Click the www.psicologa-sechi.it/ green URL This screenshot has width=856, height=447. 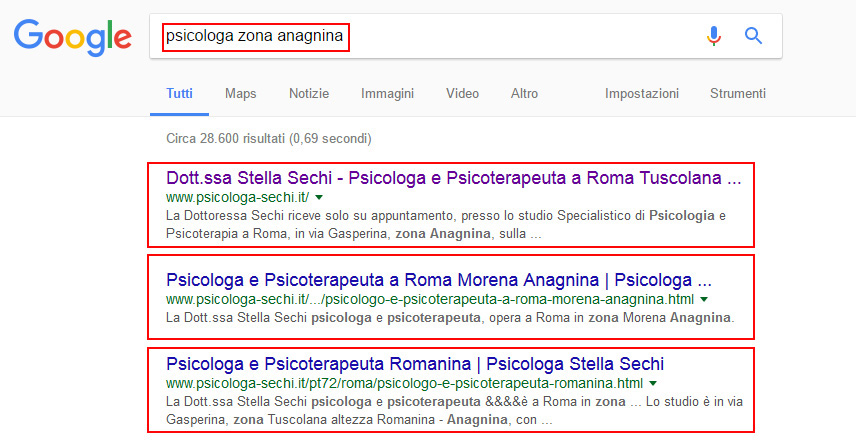(x=237, y=198)
